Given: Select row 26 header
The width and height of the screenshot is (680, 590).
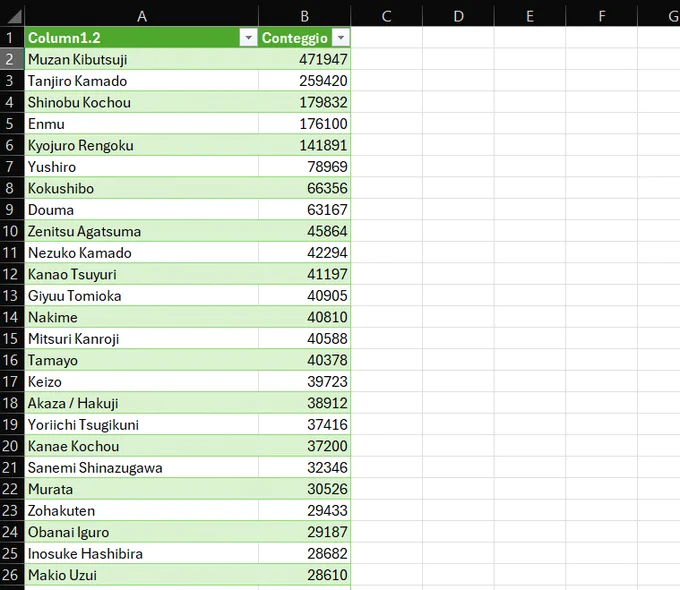Looking at the screenshot, I should [x=12, y=575].
